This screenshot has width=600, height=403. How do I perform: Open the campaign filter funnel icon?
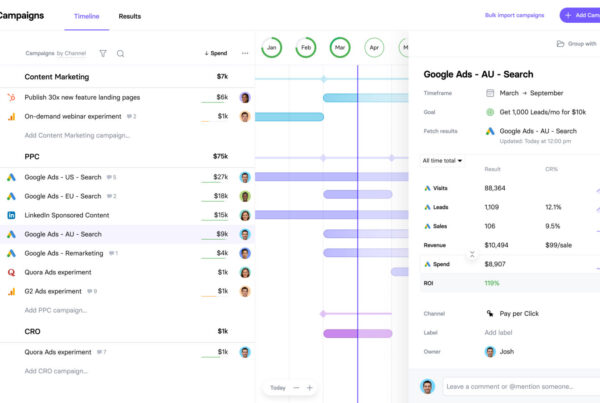click(x=103, y=53)
